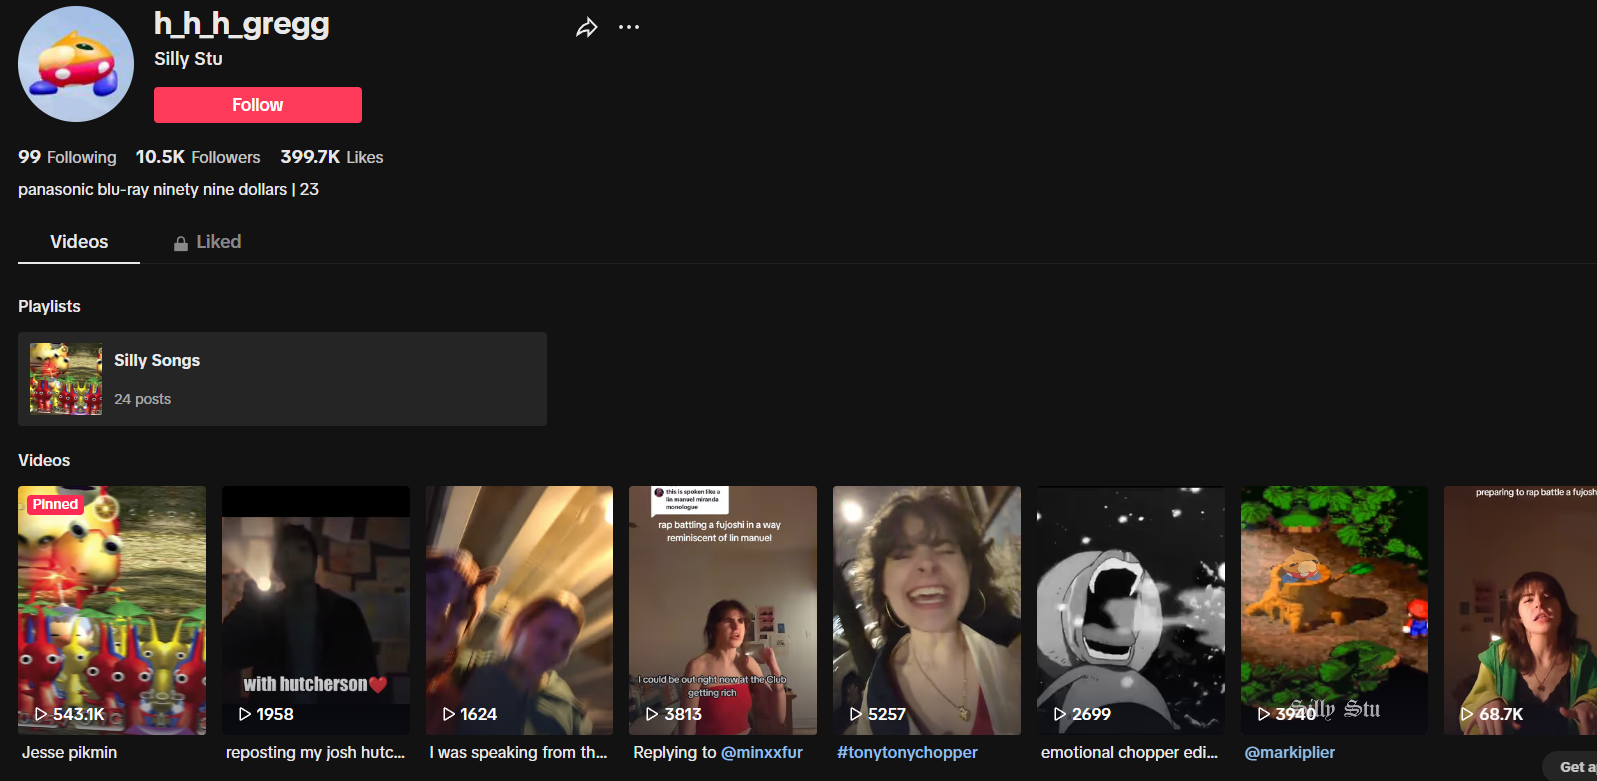This screenshot has width=1597, height=781.
Task: Click the Playlists section heading
Action: (x=49, y=306)
